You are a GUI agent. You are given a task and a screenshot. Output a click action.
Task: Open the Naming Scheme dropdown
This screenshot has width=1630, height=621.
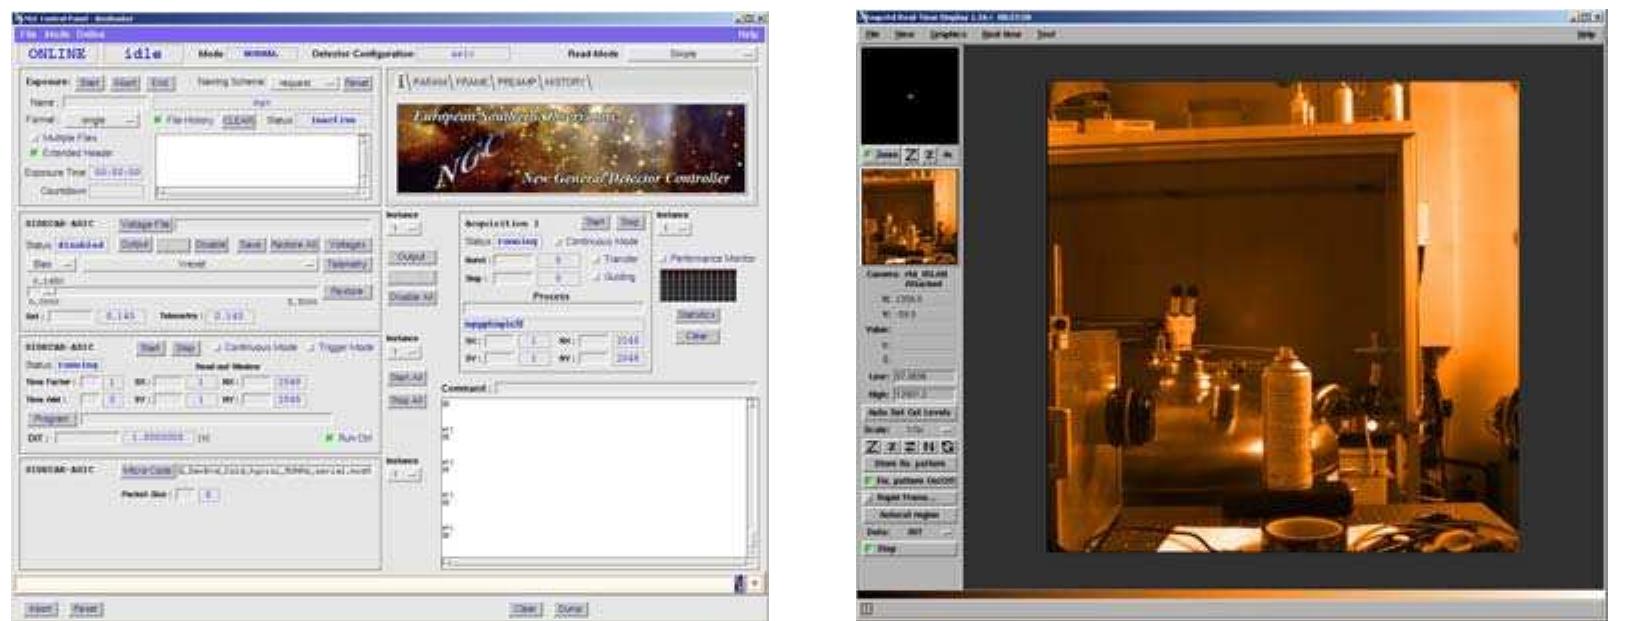click(304, 83)
